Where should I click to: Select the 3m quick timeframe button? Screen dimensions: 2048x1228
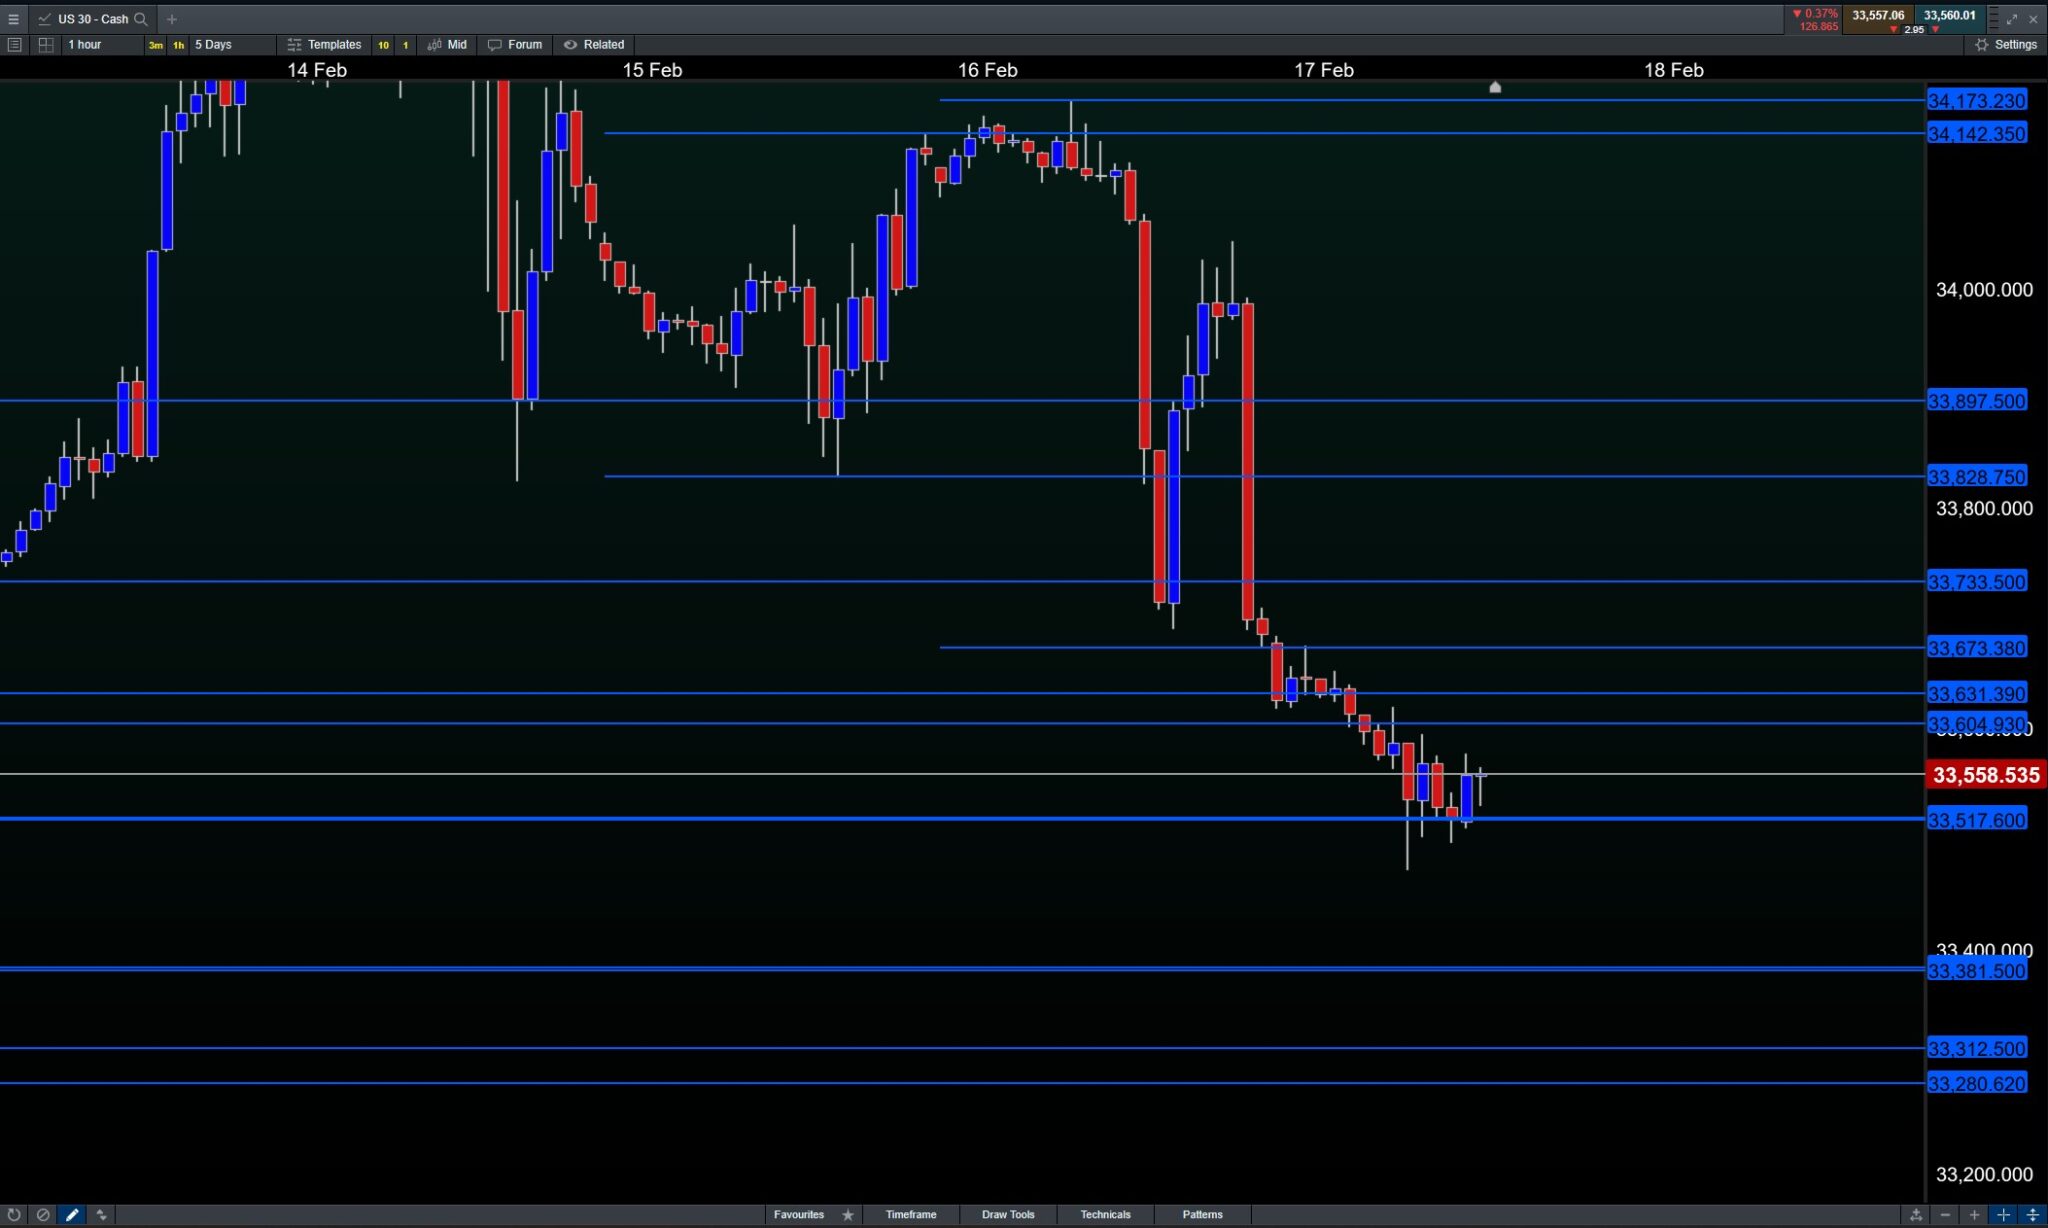(x=156, y=45)
